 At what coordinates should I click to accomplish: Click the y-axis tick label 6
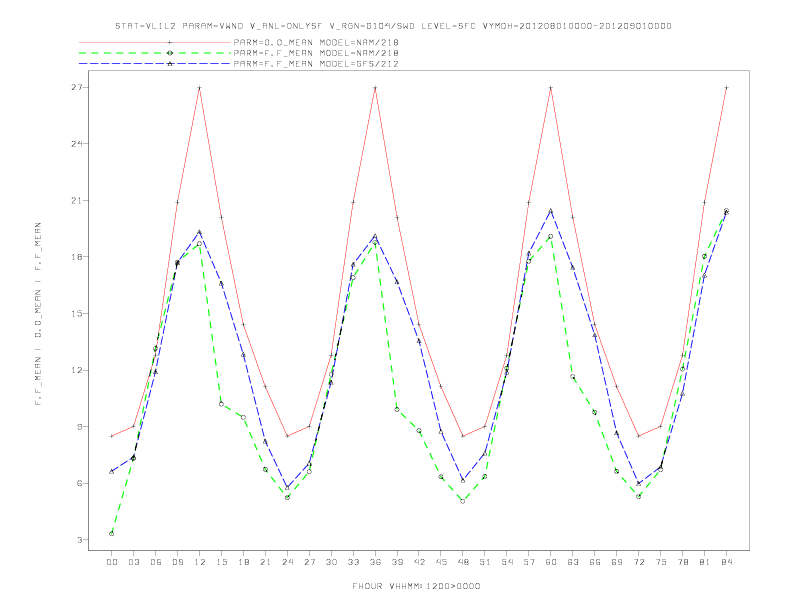(x=79, y=483)
